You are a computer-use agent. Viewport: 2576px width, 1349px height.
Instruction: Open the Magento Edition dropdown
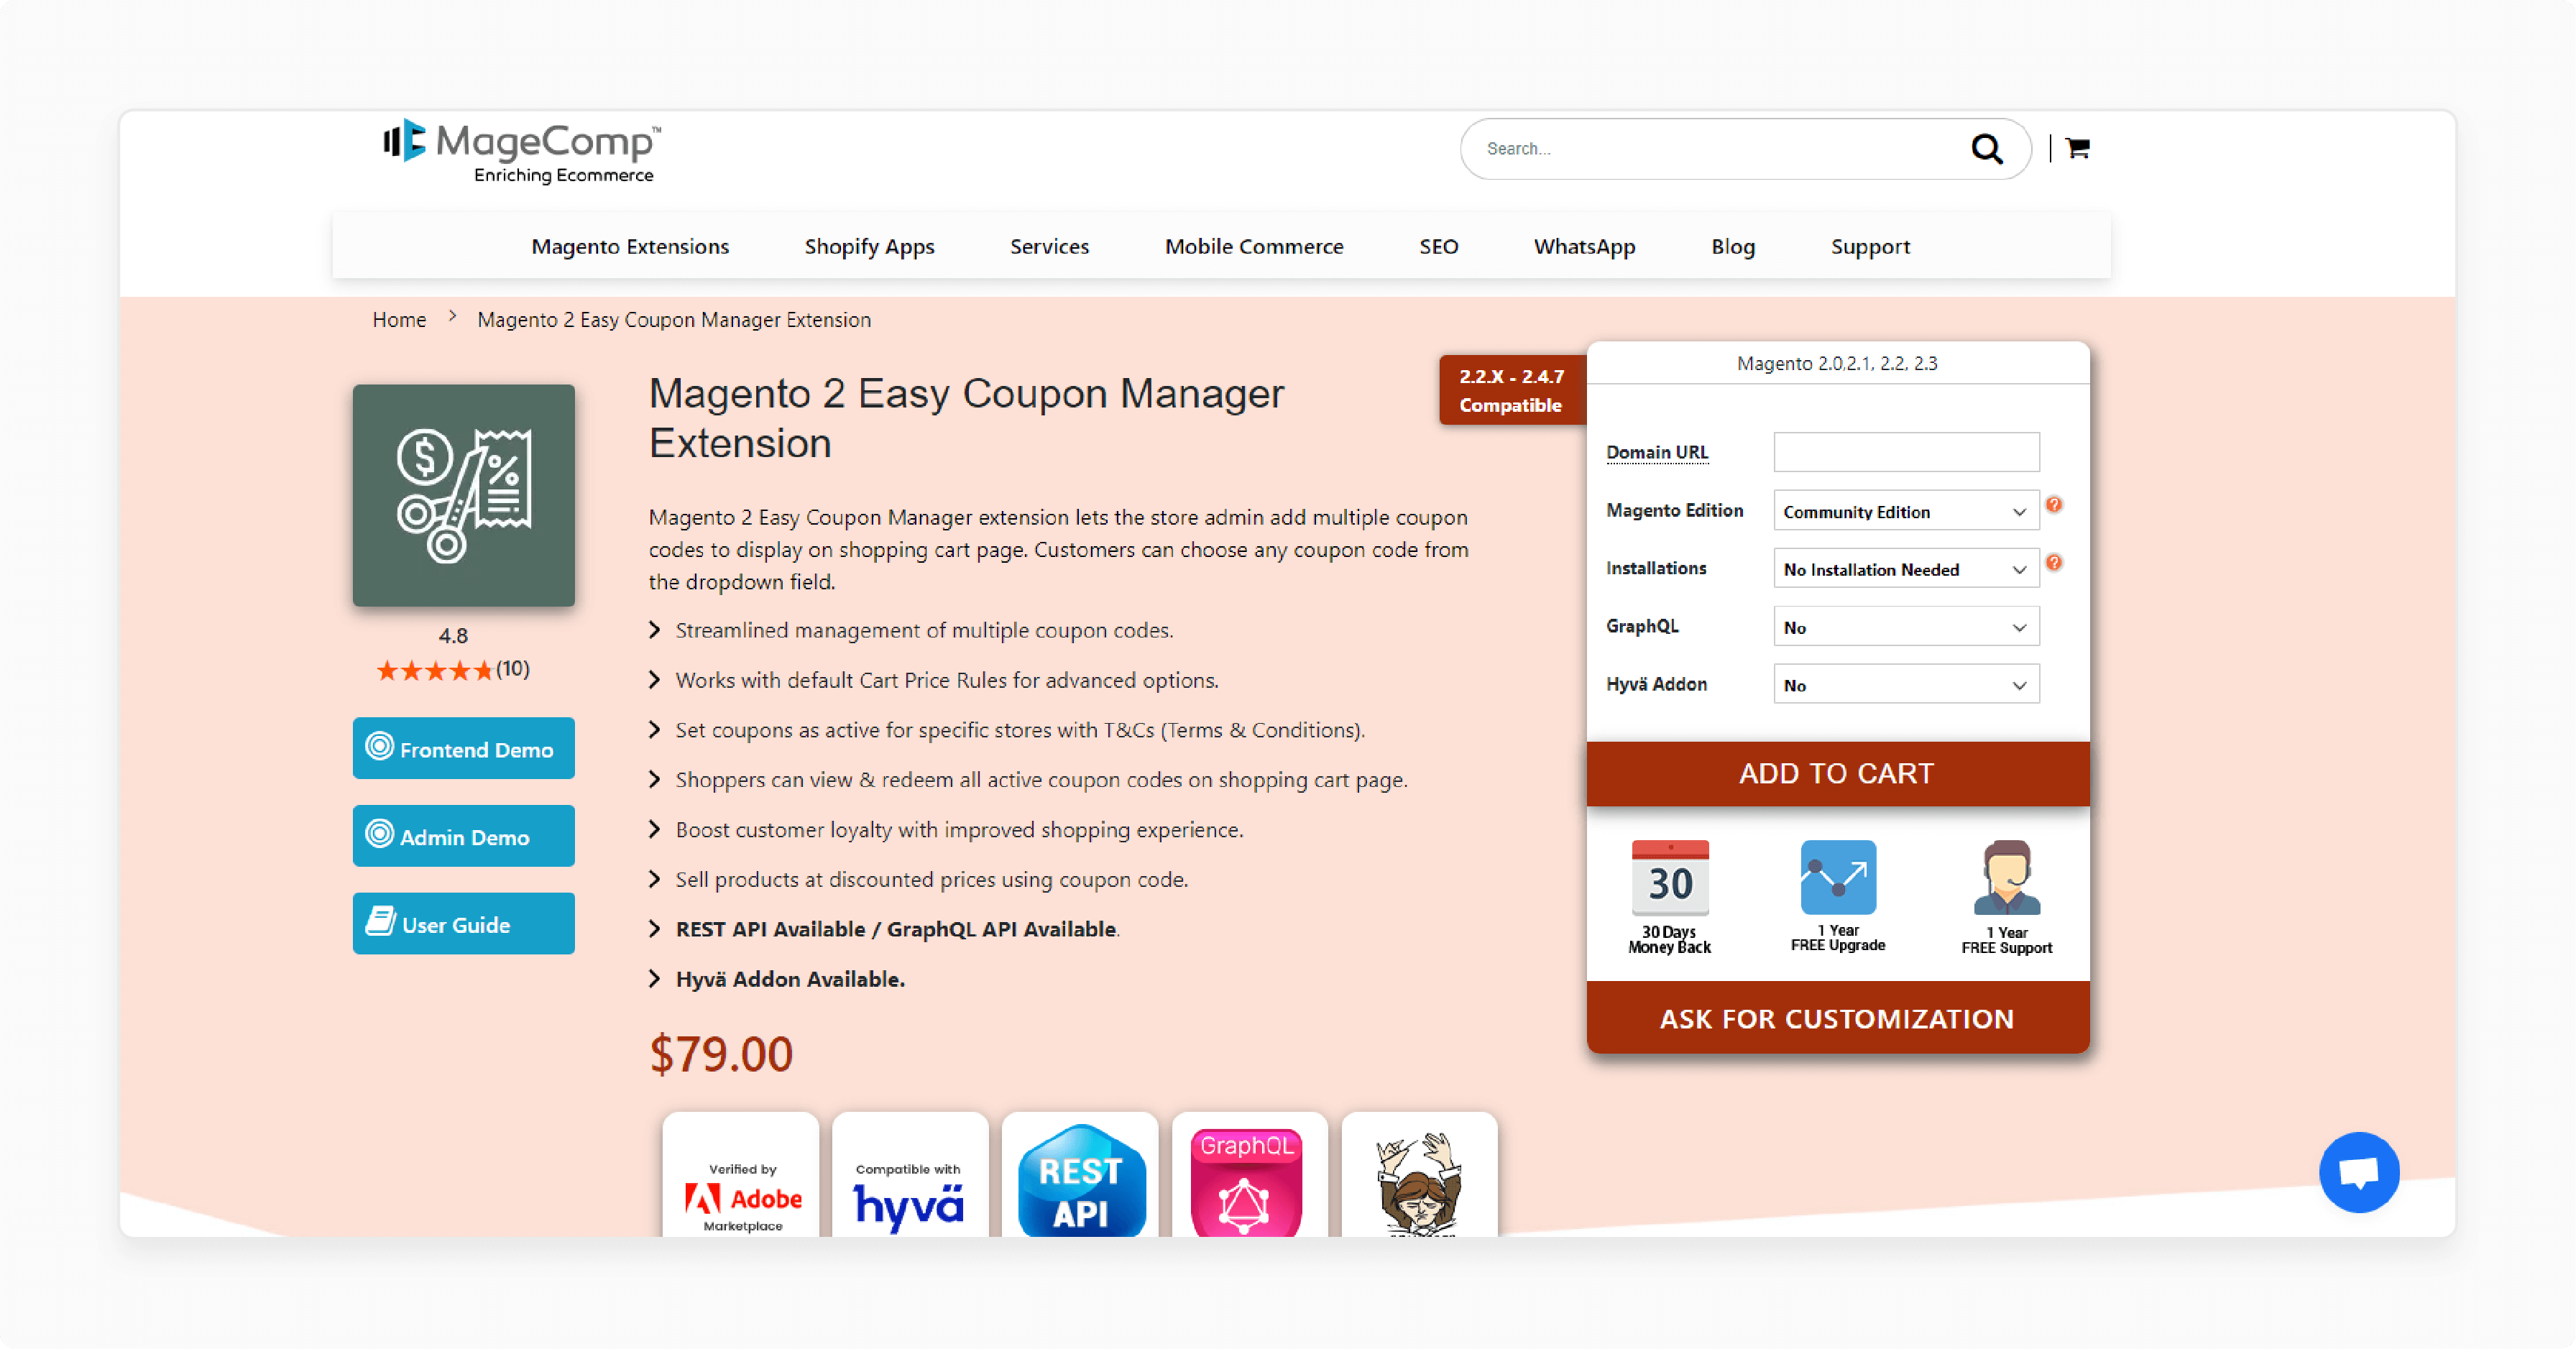pos(1905,511)
